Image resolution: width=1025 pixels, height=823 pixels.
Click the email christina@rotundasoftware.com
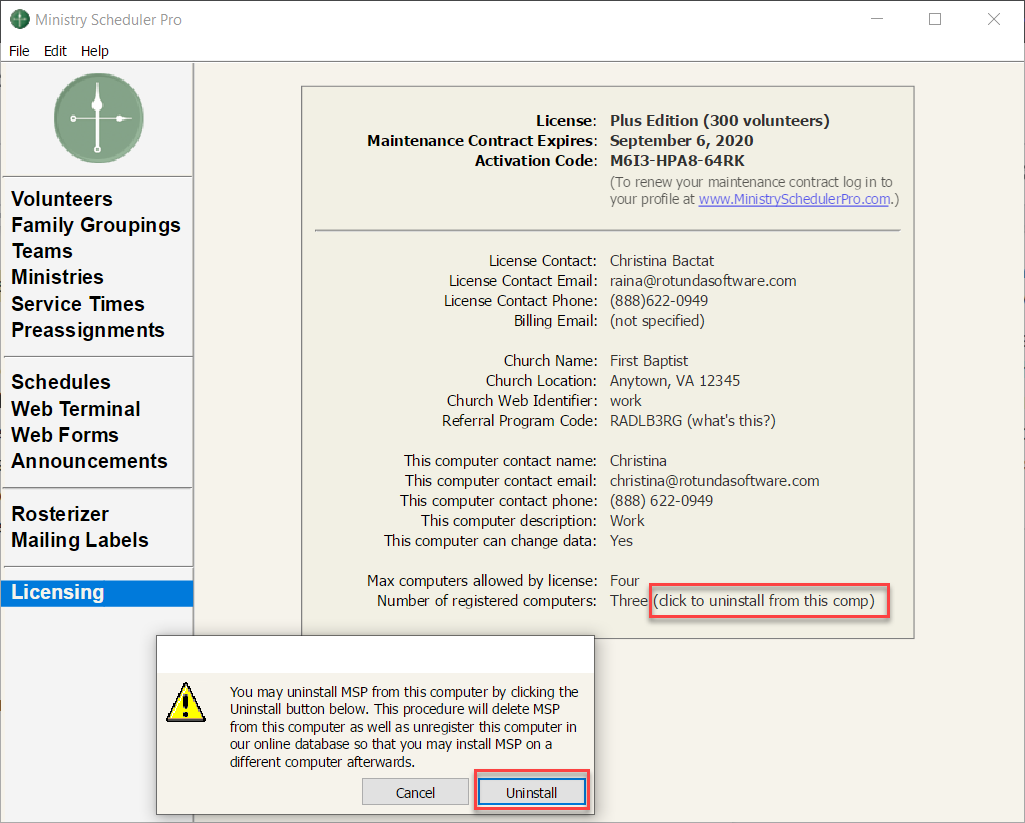pos(714,481)
